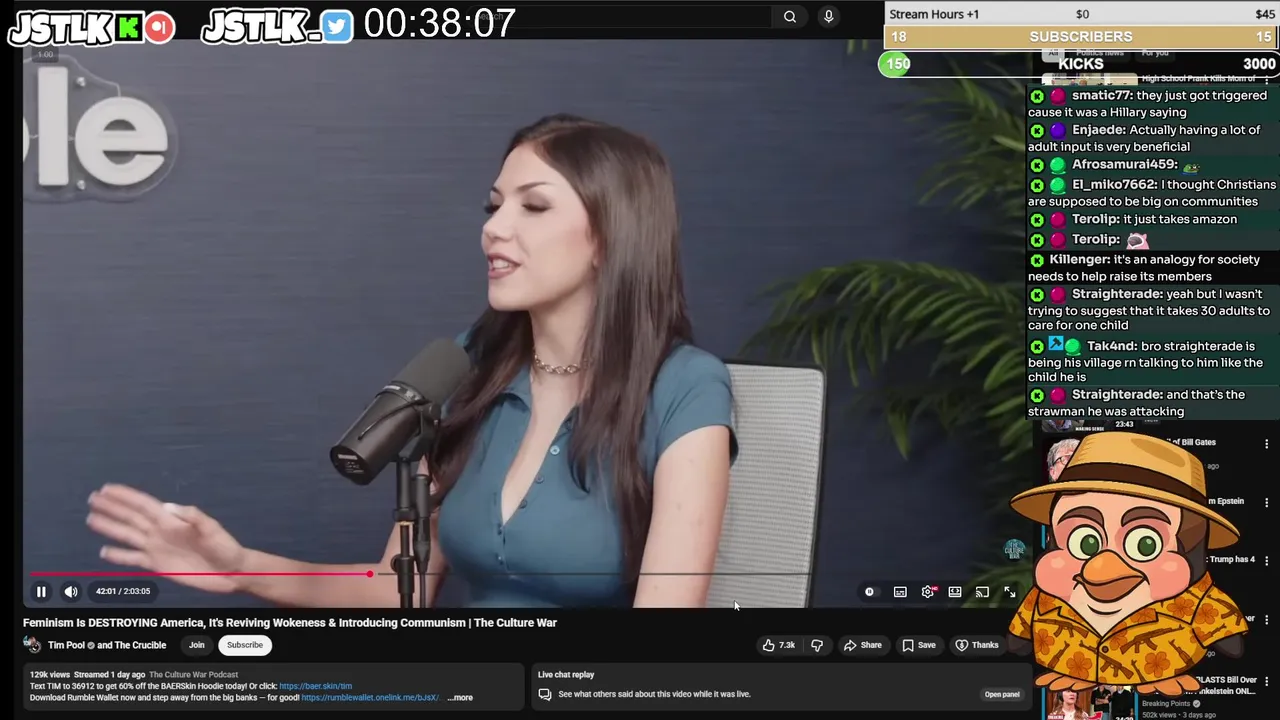This screenshot has width=1280, height=720.
Task: Click chat username smatic77
Action: 1101,96
